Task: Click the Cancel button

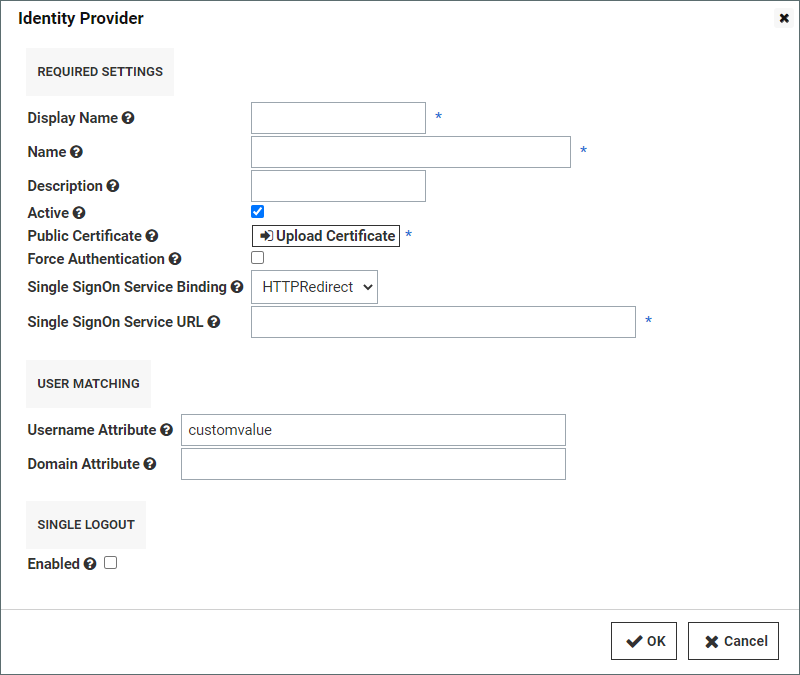Action: (733, 641)
